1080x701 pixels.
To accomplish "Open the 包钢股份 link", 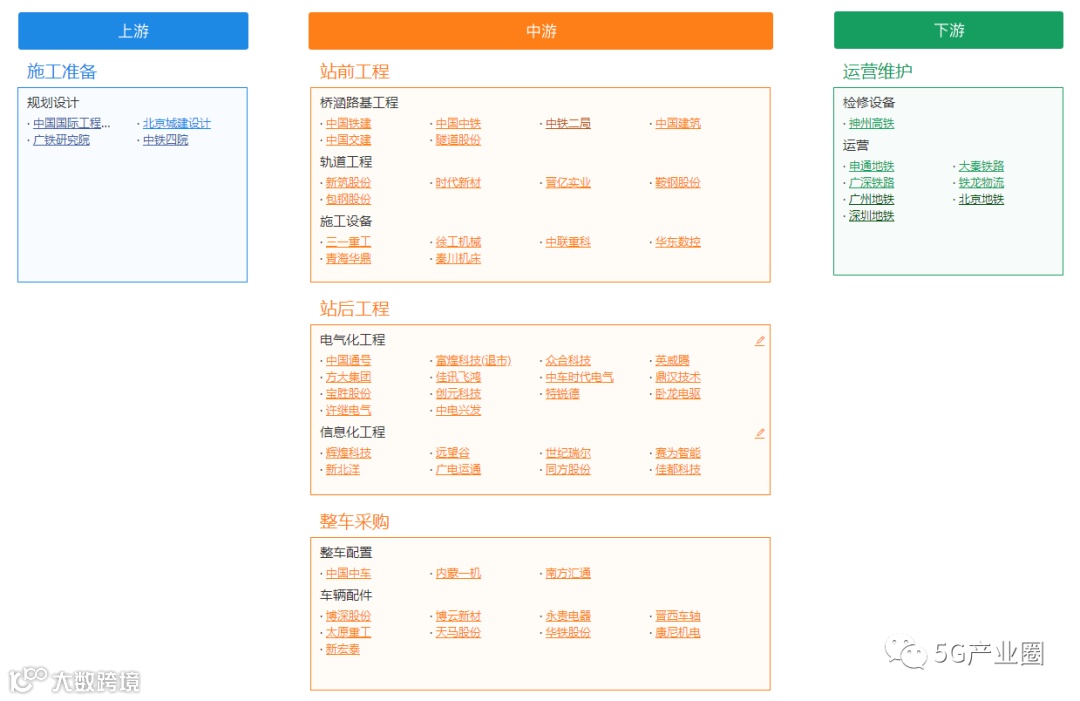I will coord(349,199).
